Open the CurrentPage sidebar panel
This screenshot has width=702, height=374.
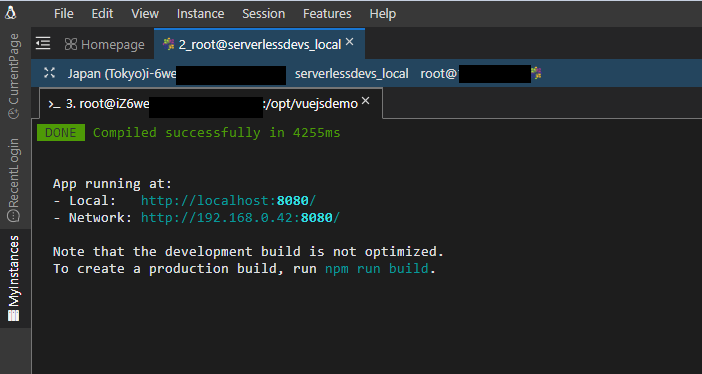coord(14,76)
